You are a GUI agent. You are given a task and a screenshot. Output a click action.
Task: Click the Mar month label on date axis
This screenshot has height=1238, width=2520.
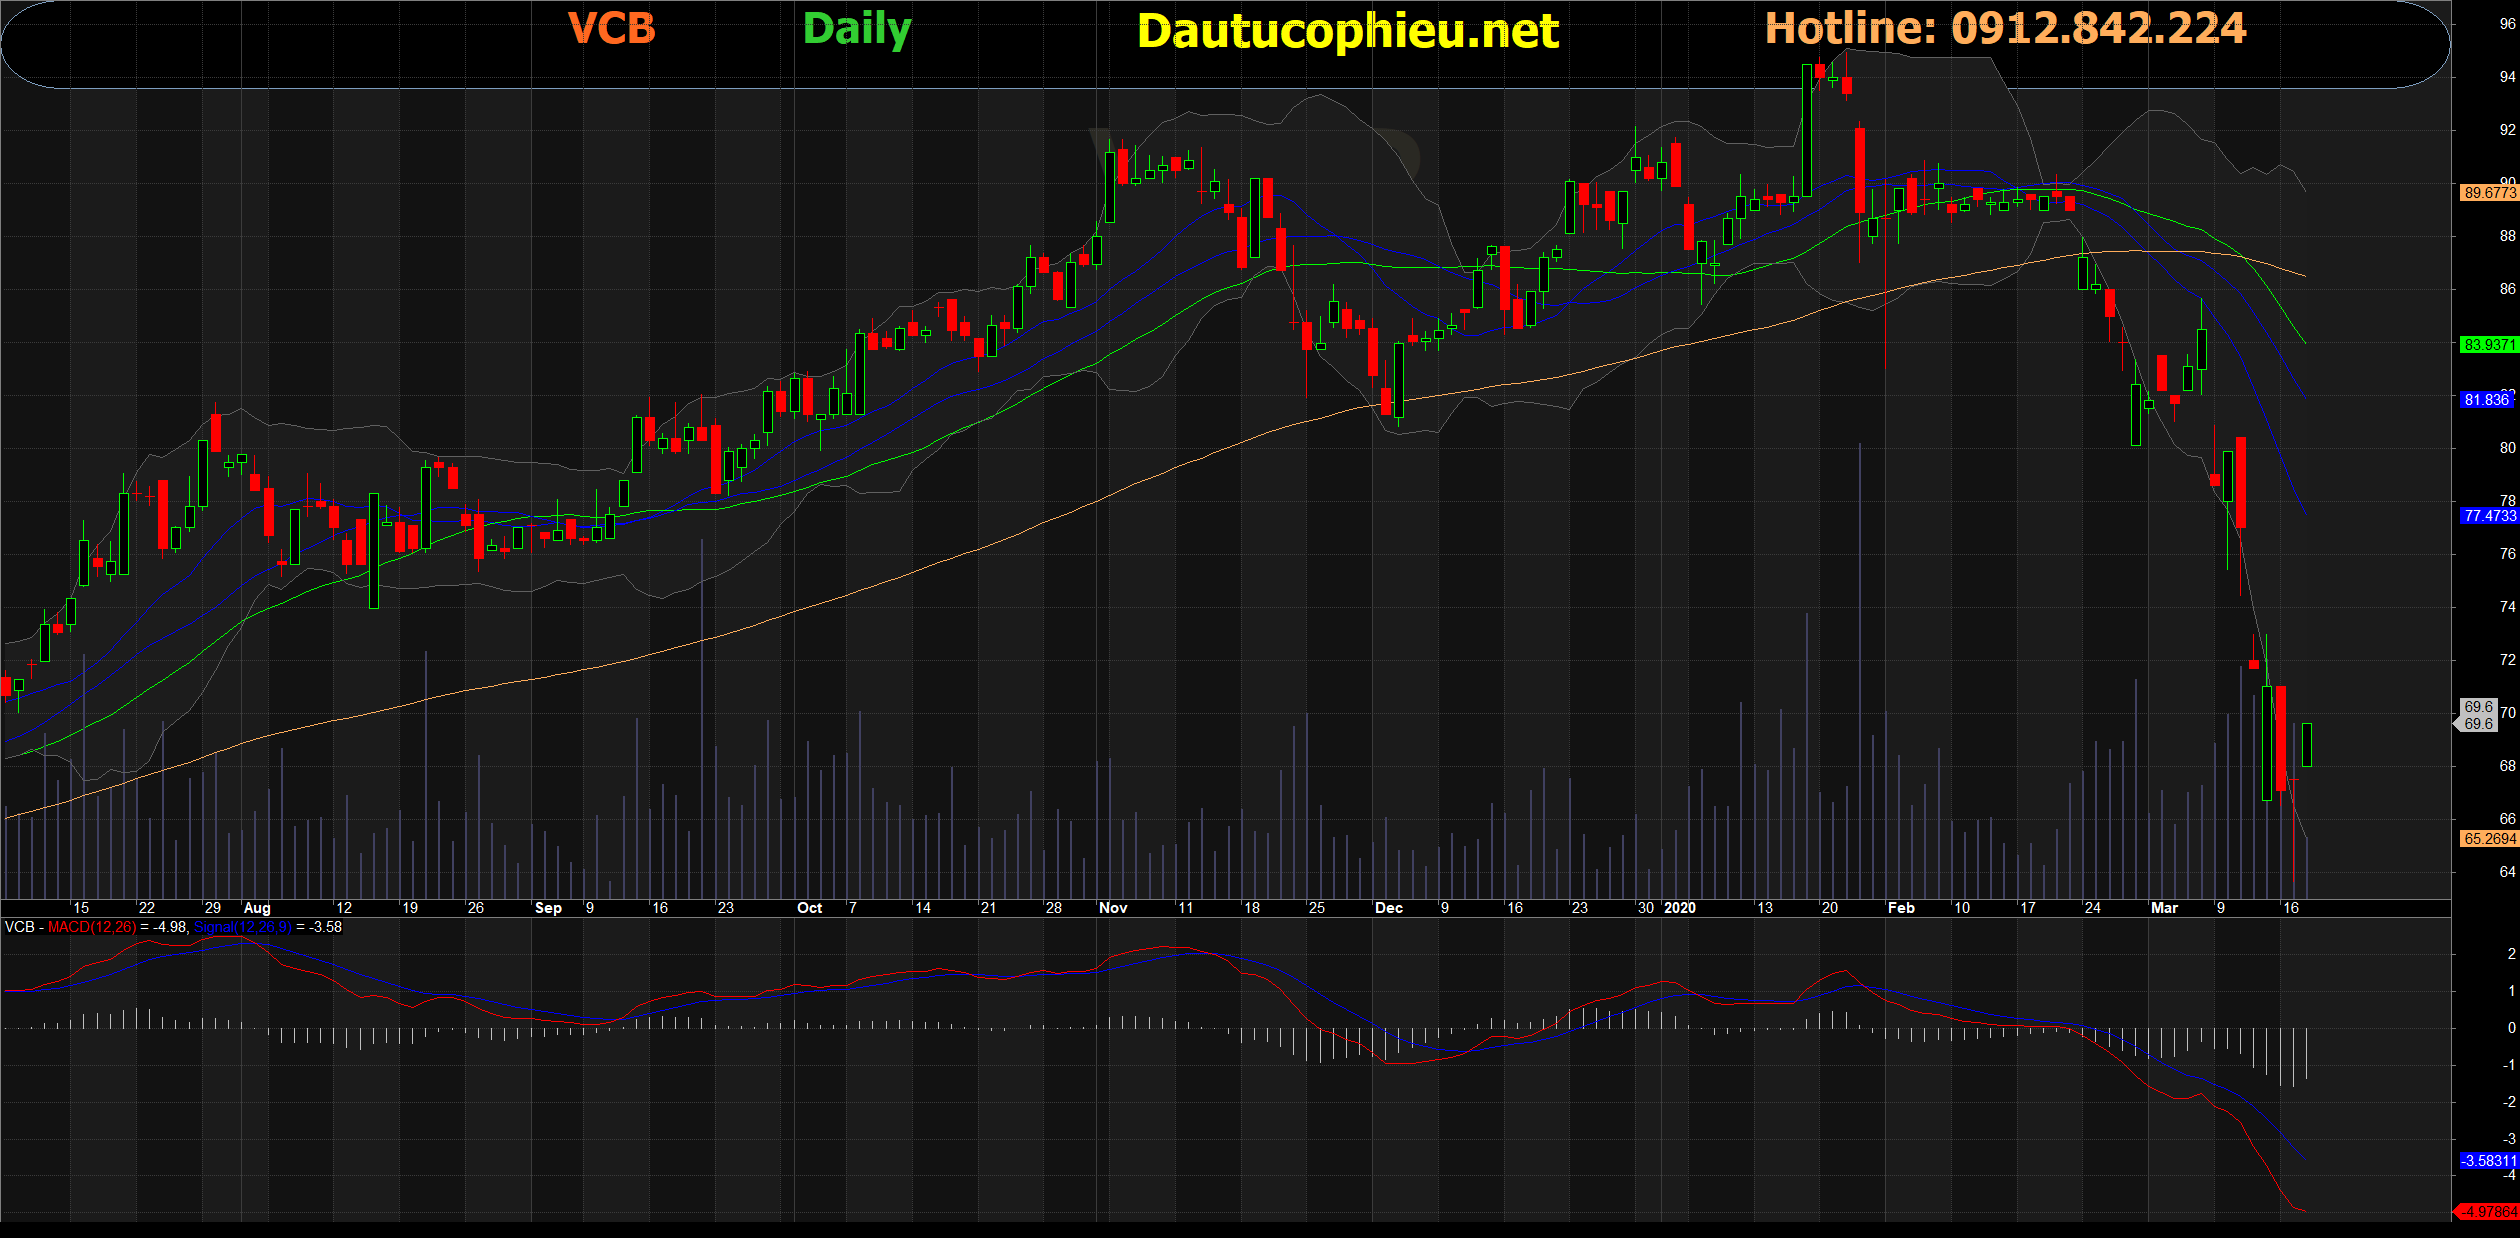tap(2164, 908)
